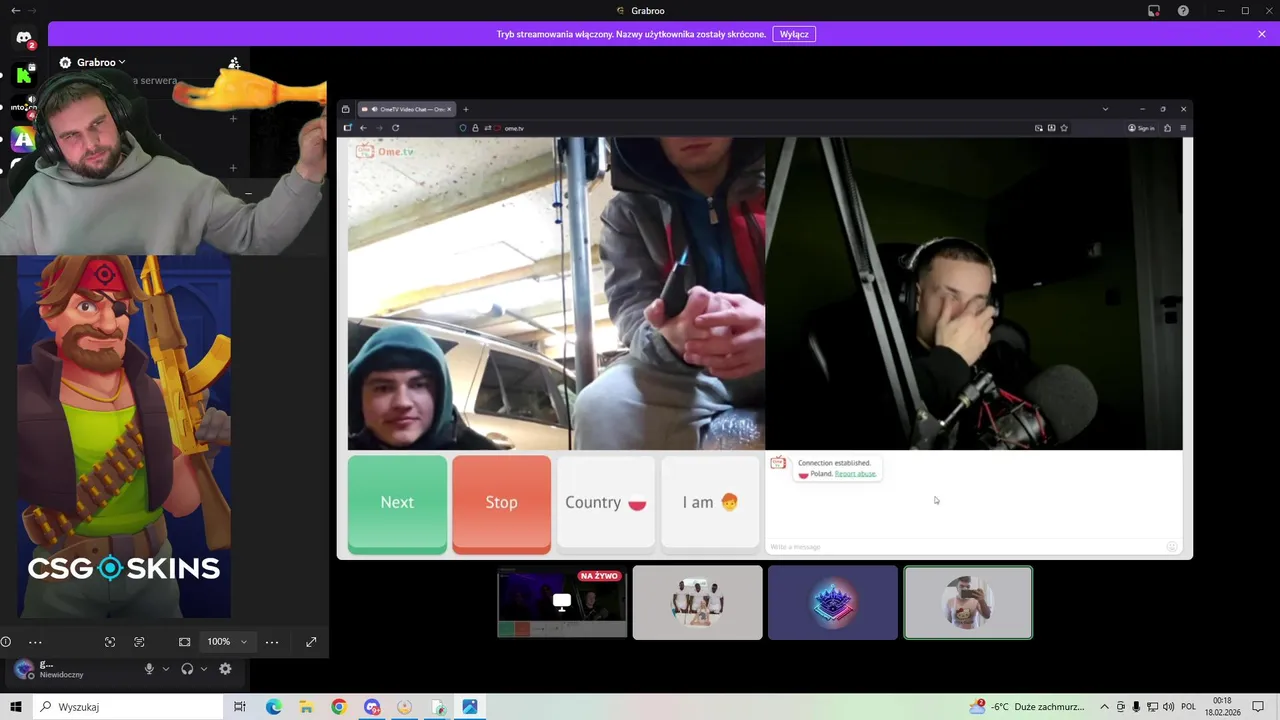Select the second participant thumbnail
The width and height of the screenshot is (1280, 720).
697,603
